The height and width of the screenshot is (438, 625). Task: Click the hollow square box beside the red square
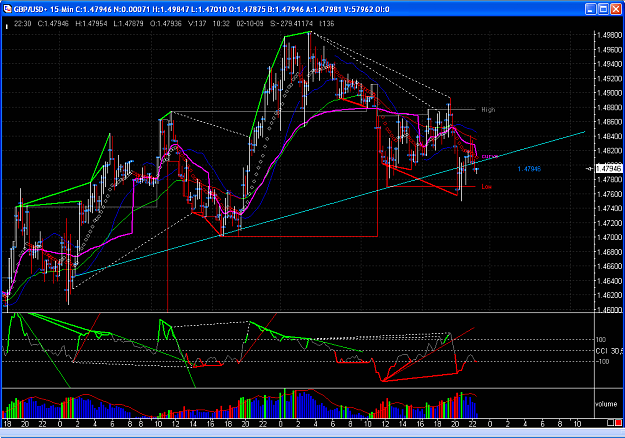coord(611,423)
